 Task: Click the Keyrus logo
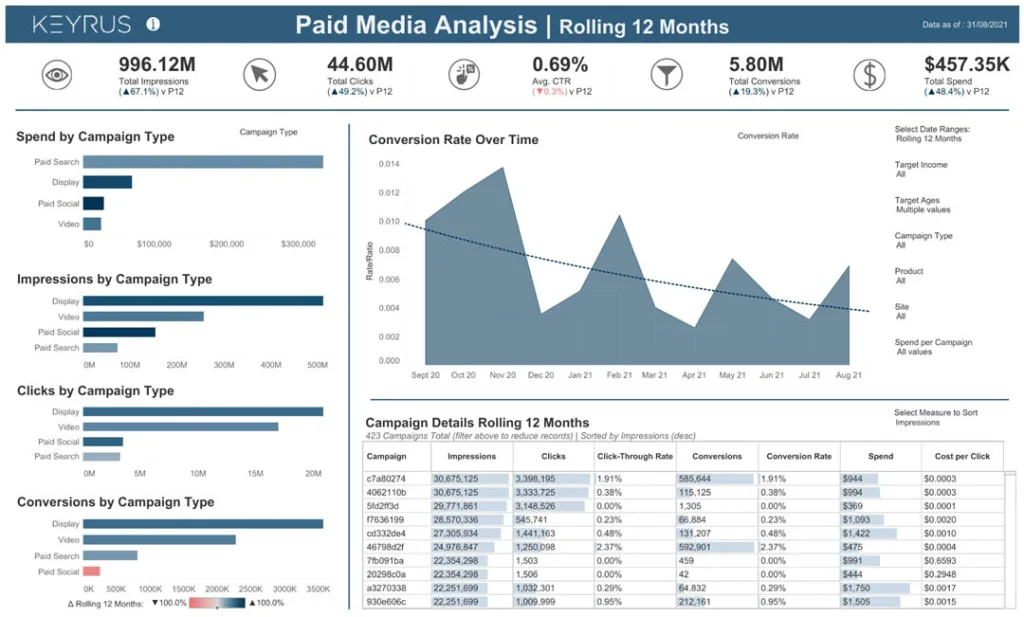tap(82, 24)
